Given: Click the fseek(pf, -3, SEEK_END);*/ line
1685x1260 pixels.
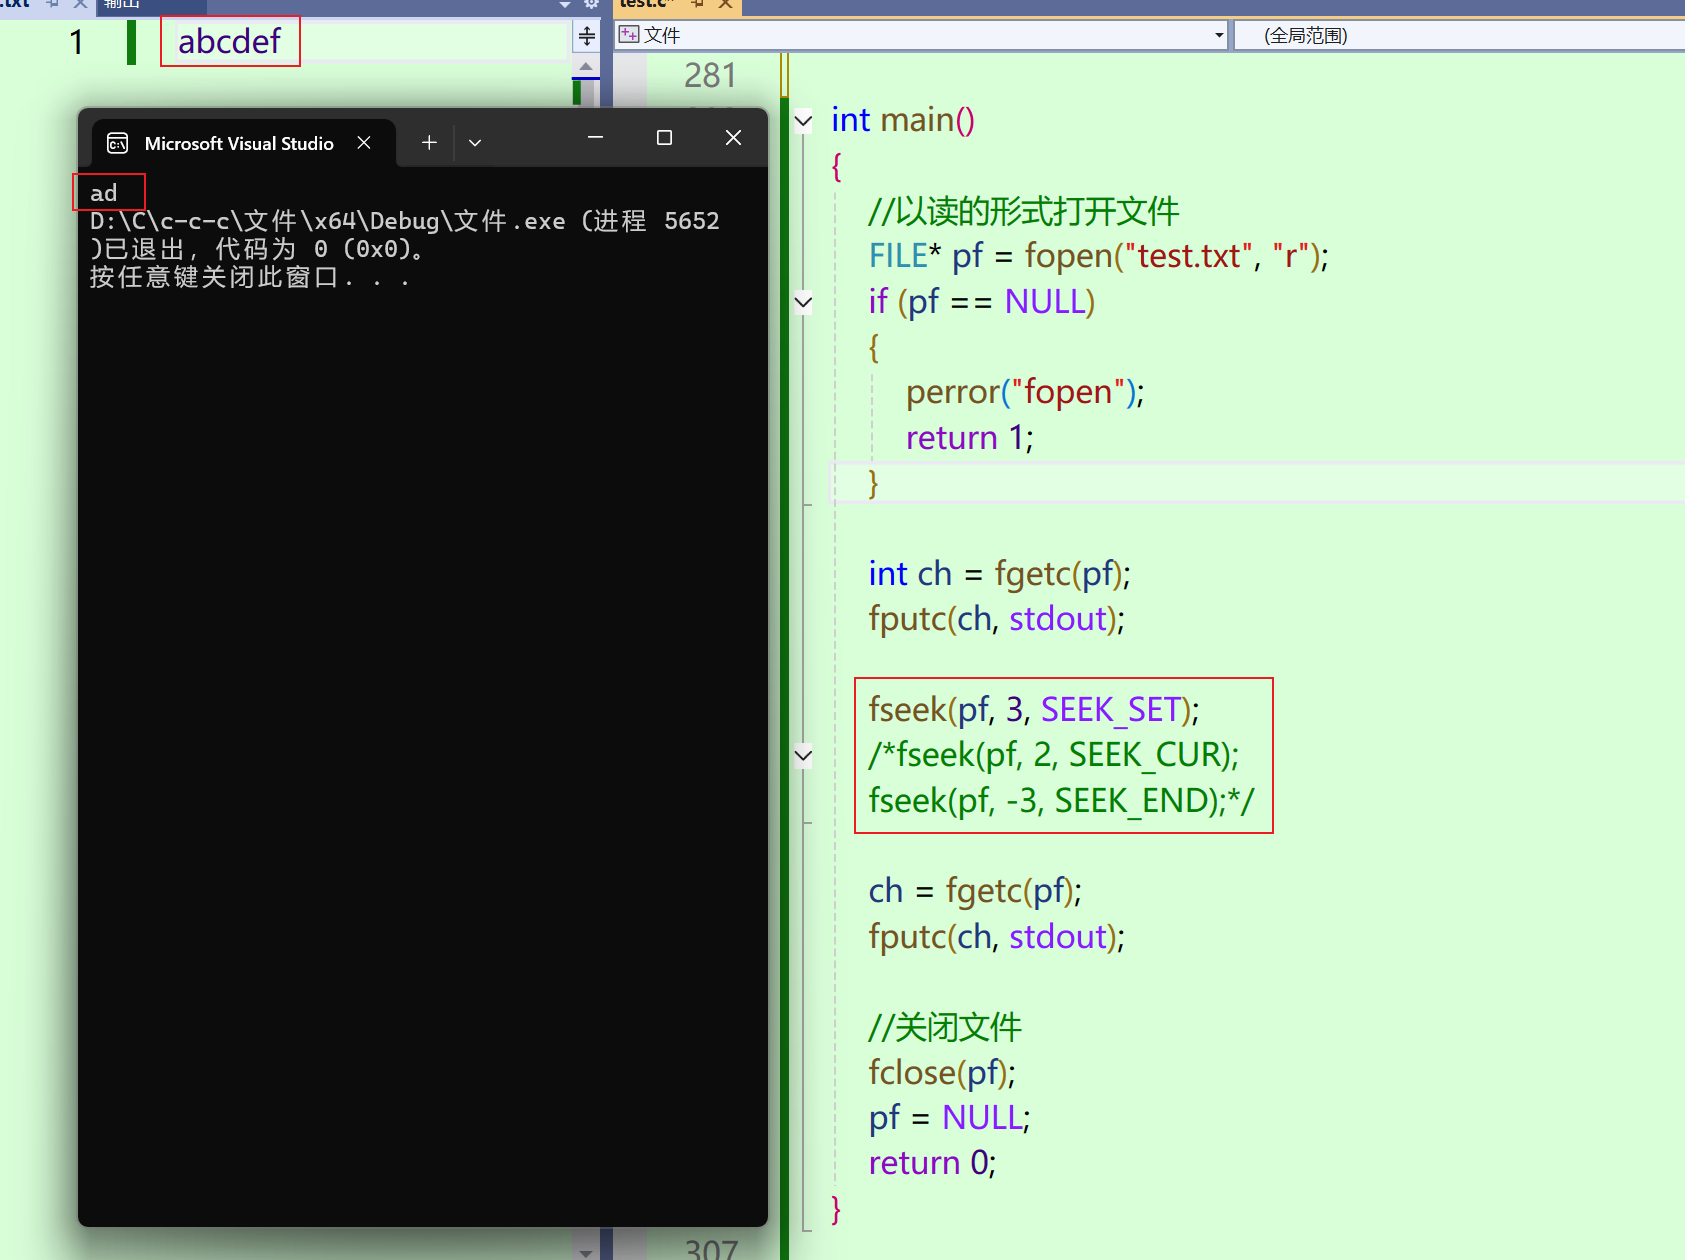Looking at the screenshot, I should click(x=1061, y=801).
